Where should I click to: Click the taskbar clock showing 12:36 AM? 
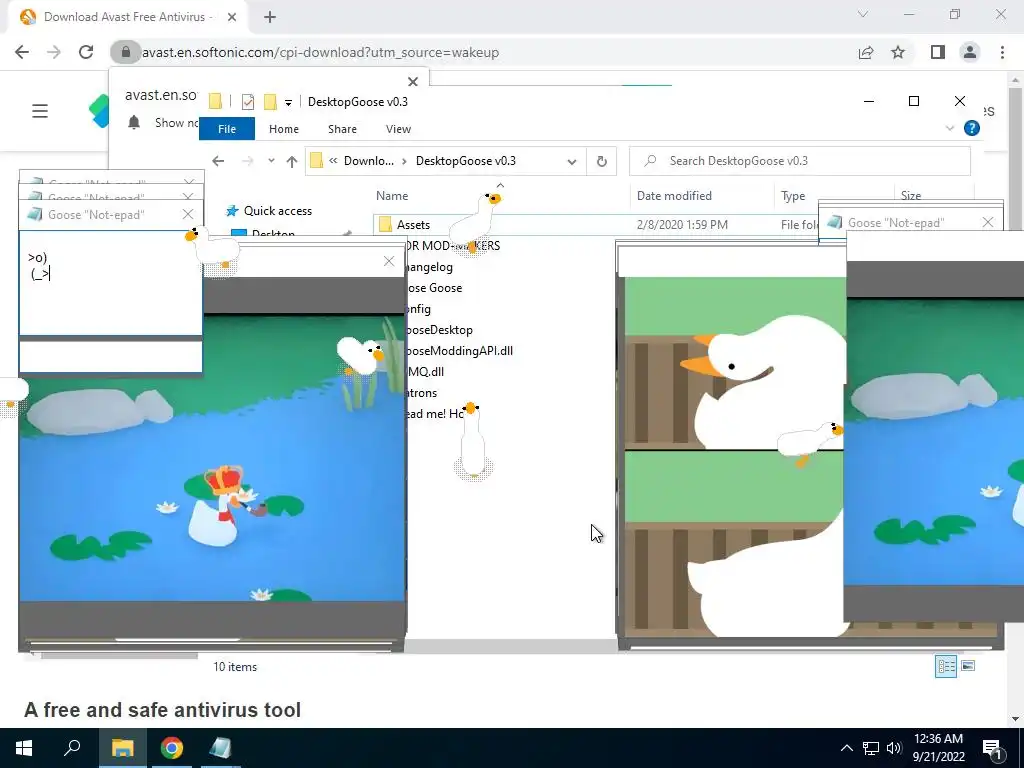(x=938, y=748)
